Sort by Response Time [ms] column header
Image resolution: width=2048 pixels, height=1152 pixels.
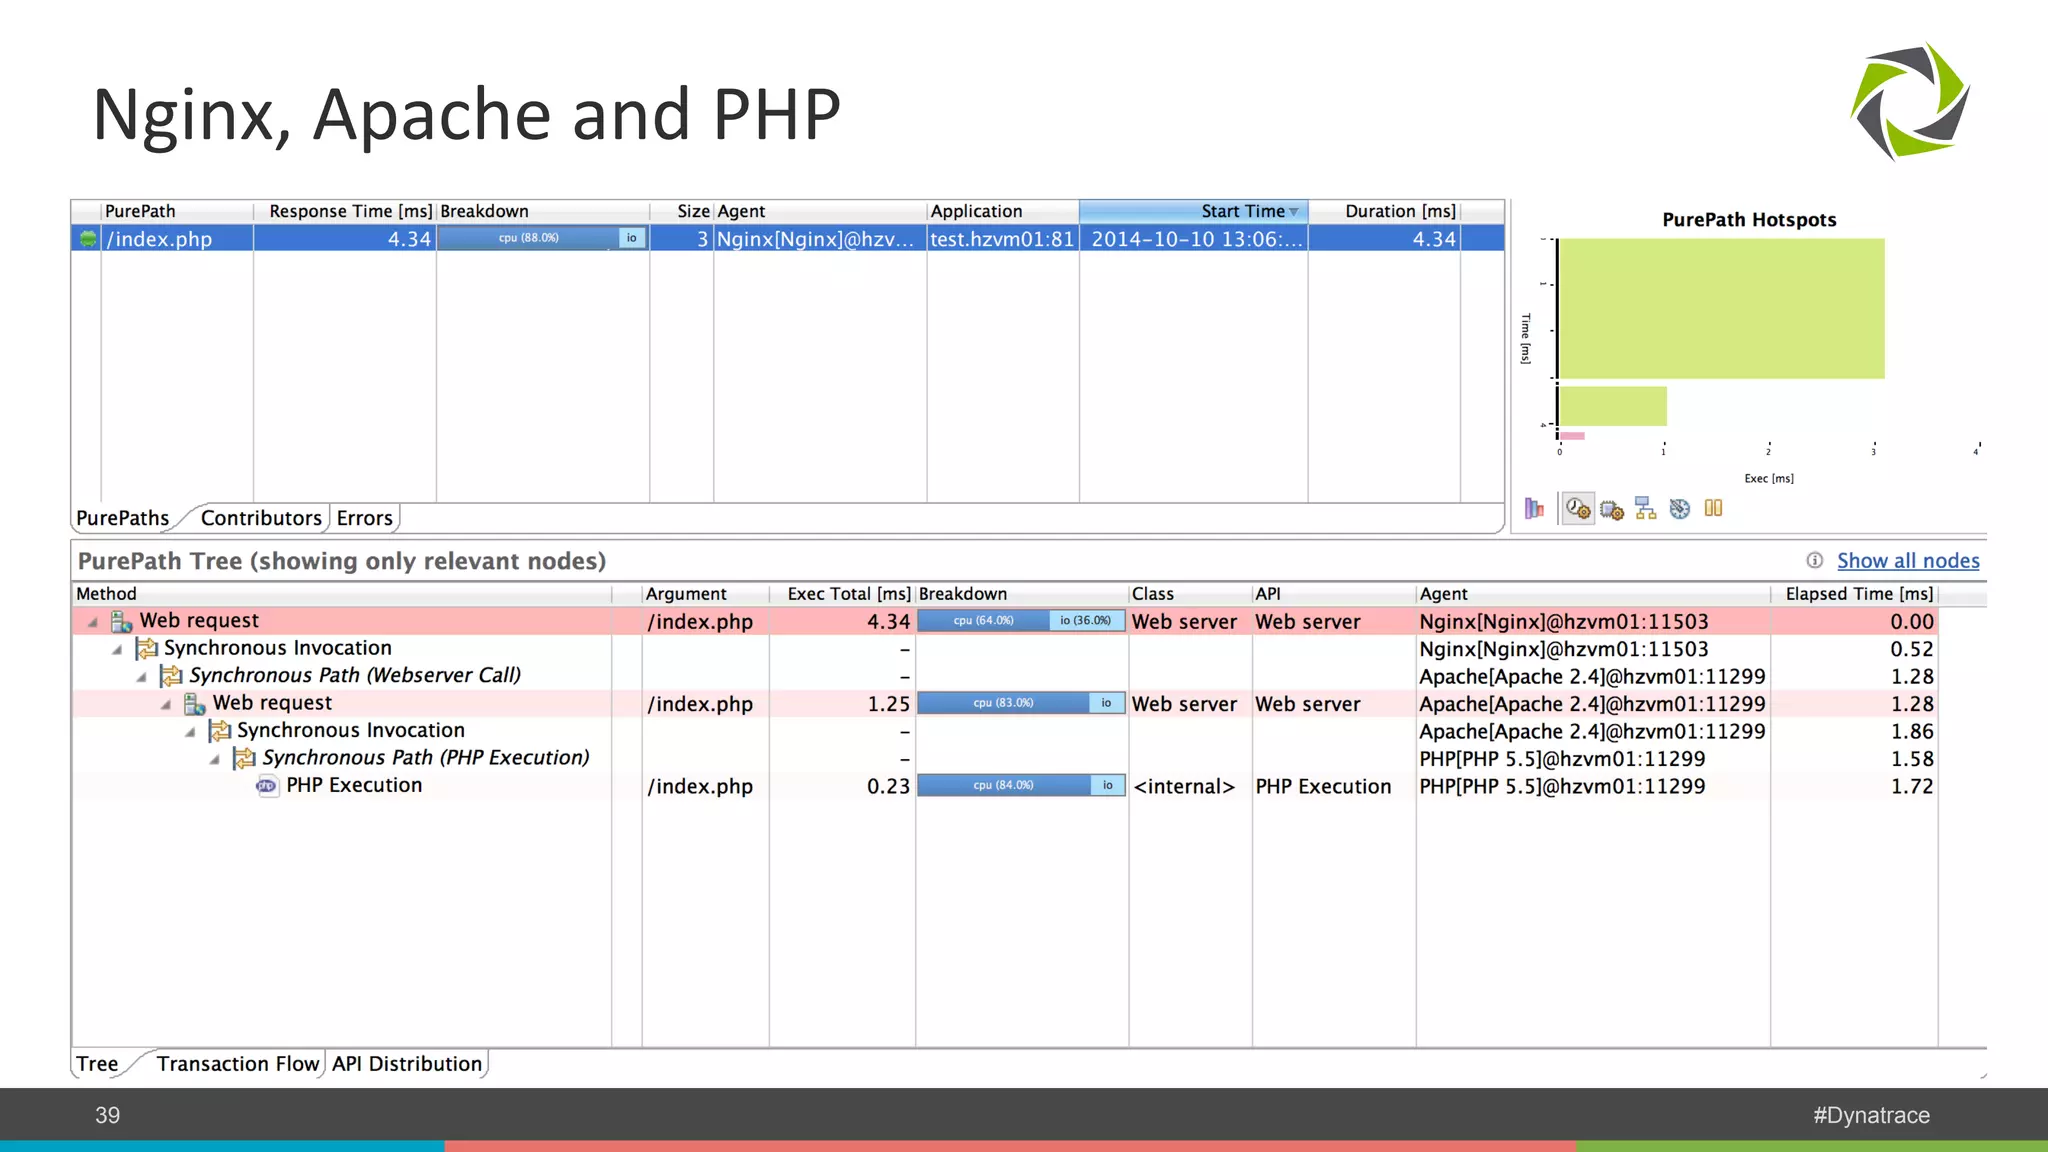point(345,211)
